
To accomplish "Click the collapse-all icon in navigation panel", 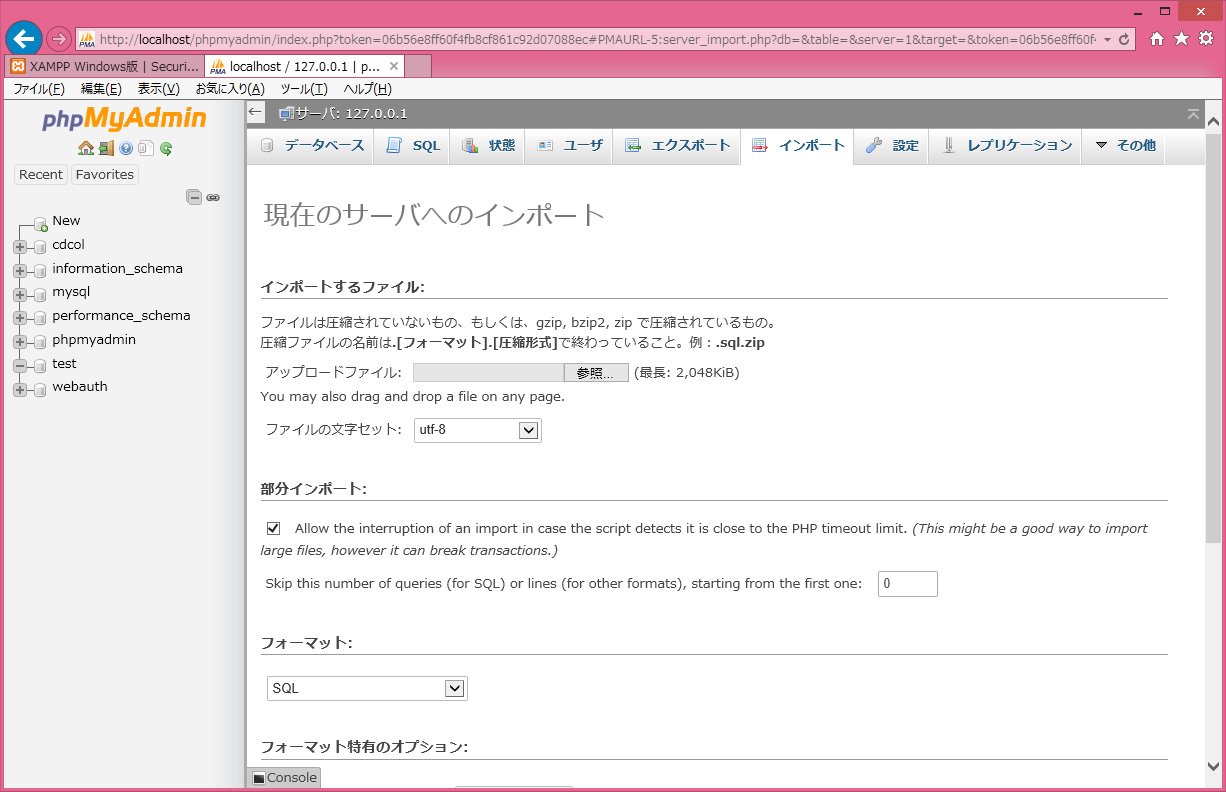I will 194,197.
